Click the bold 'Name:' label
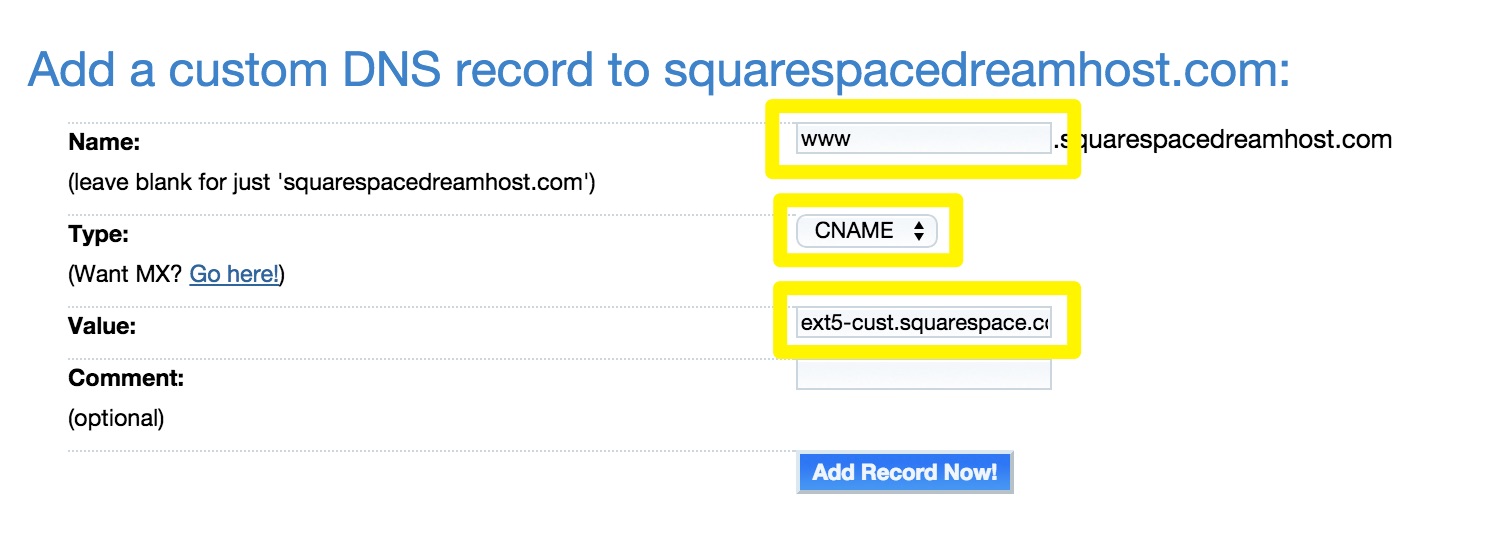Viewport: 1510px width, 544px height. pos(104,143)
